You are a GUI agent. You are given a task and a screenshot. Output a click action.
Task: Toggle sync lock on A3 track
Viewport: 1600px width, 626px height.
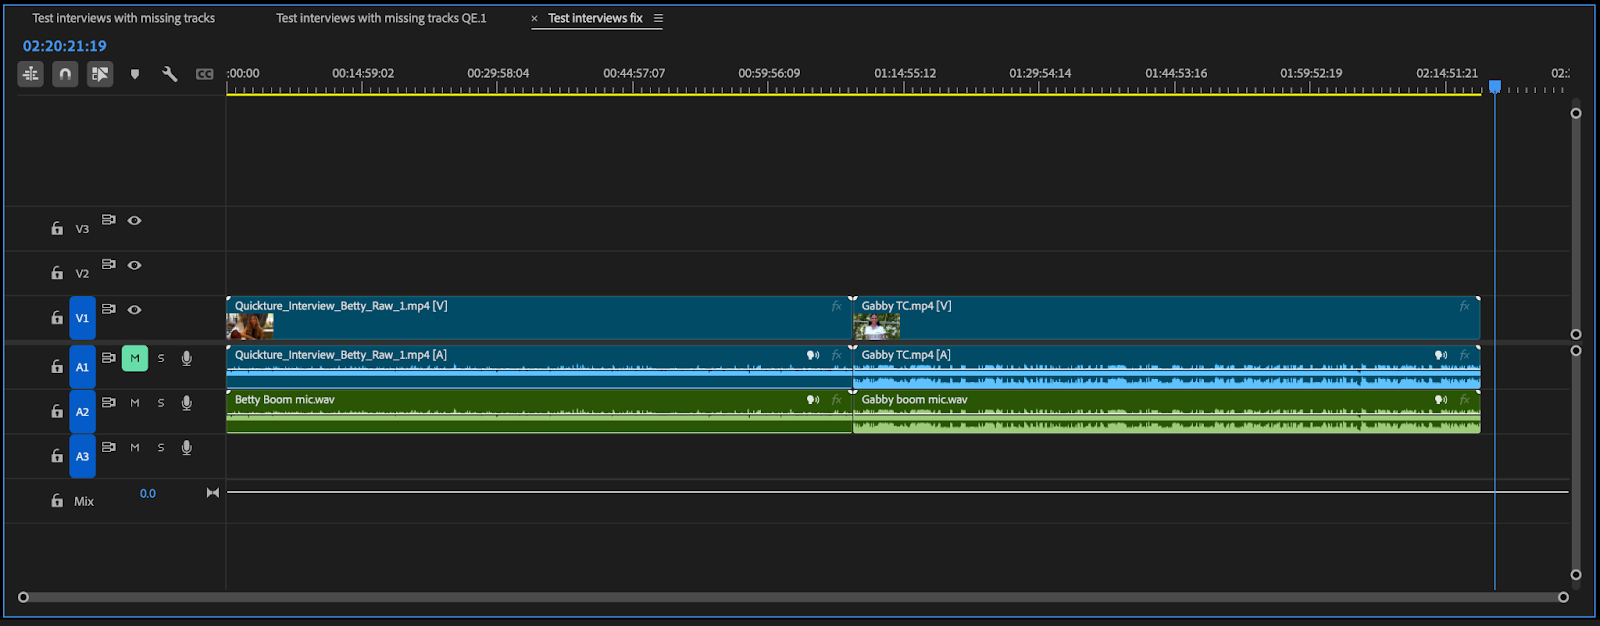[109, 447]
